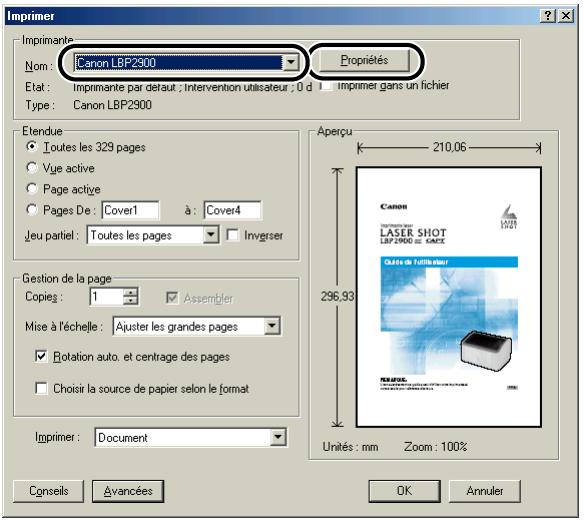
Task: Select the Pages De radio button
Action: tap(32, 210)
